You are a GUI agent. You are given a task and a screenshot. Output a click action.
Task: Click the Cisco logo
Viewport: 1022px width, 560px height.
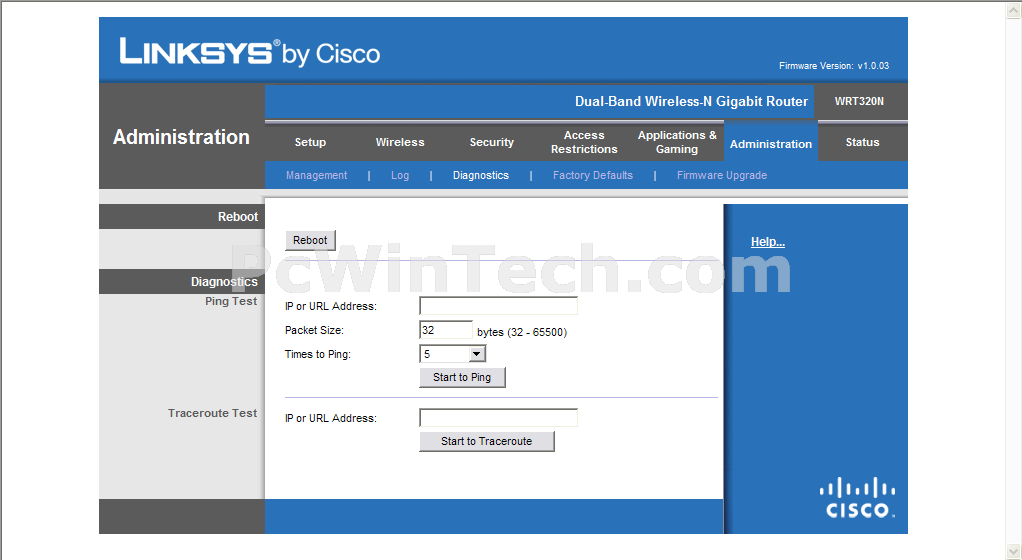pos(857,497)
